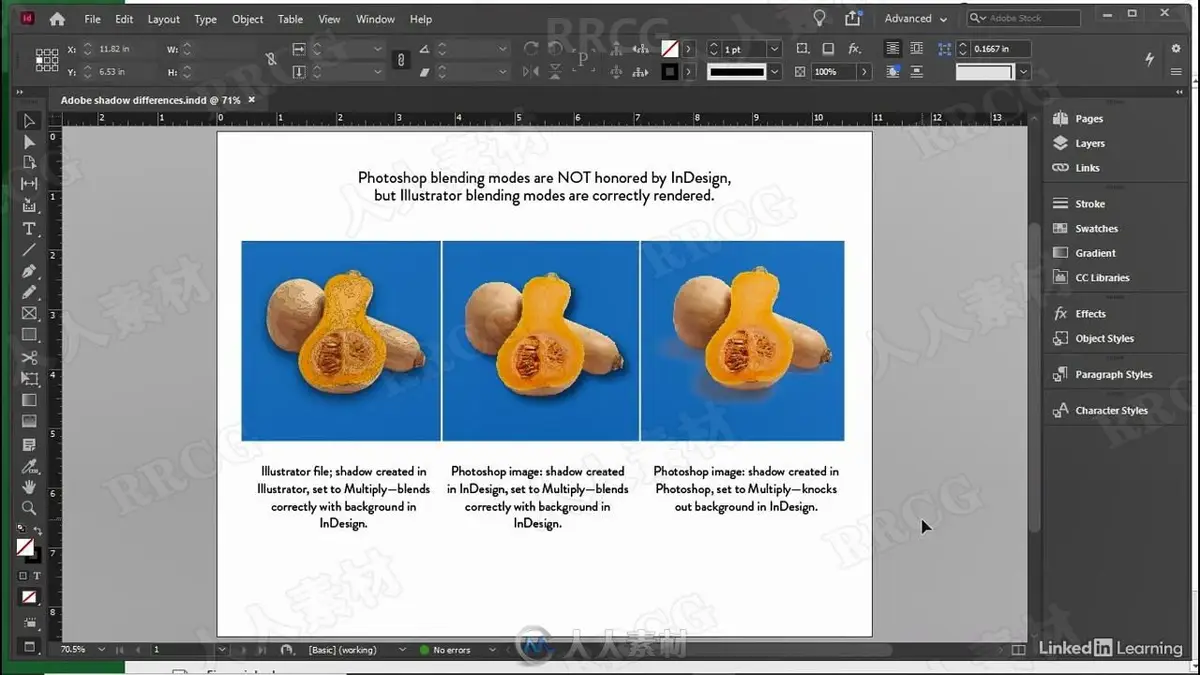
Task: Open the Object menu
Action: pos(248,19)
